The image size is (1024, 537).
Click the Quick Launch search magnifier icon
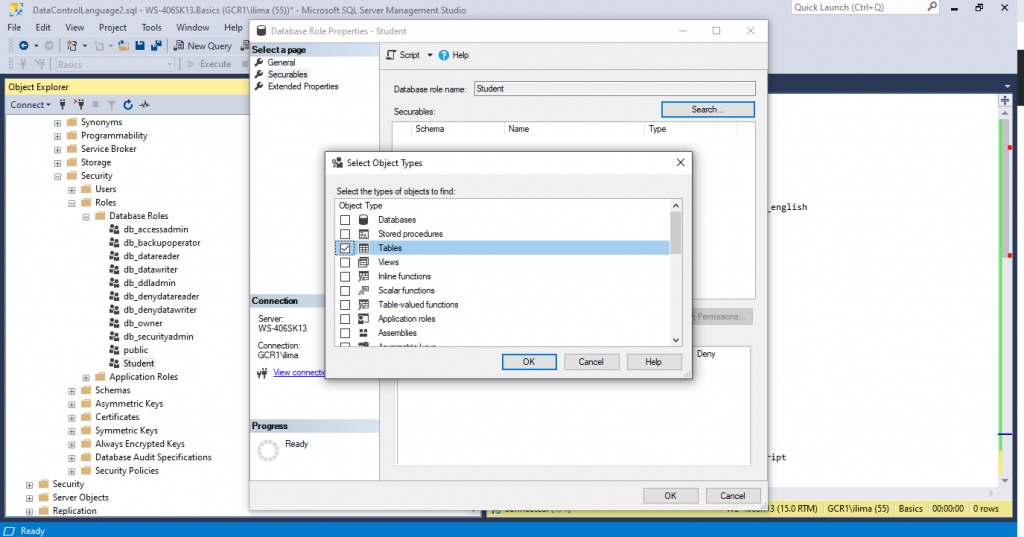coord(932,7)
